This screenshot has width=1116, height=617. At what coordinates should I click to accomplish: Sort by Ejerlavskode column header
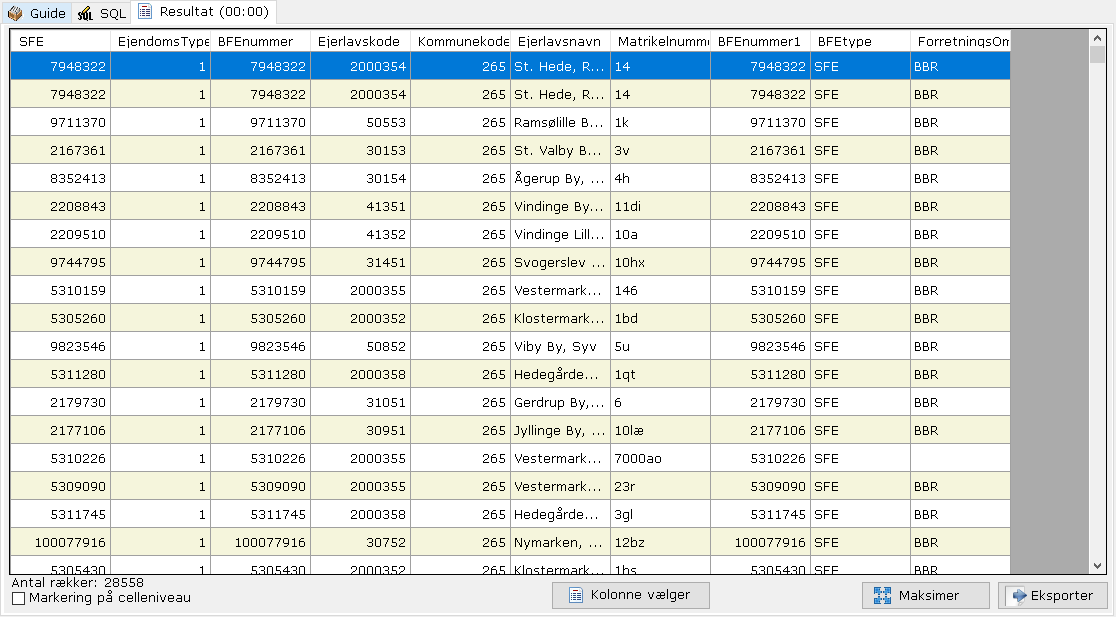click(x=359, y=41)
